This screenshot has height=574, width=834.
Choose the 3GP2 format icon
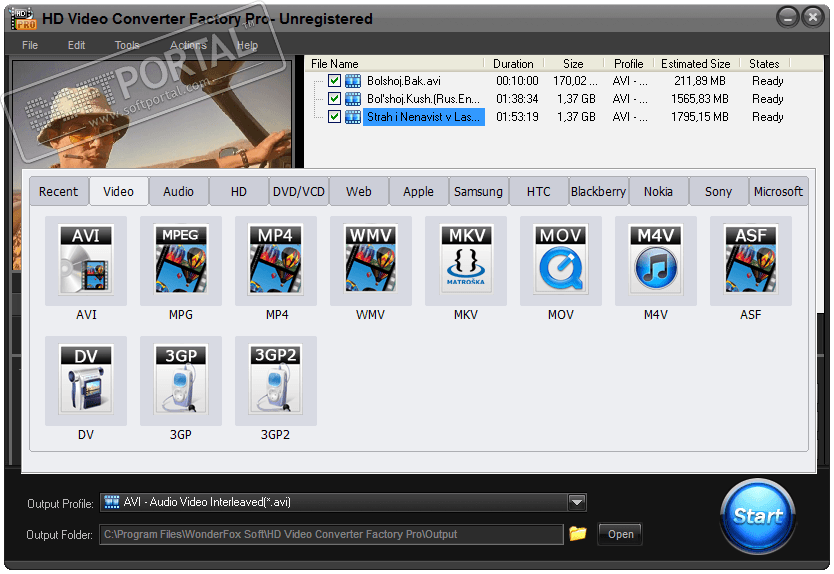click(276, 380)
